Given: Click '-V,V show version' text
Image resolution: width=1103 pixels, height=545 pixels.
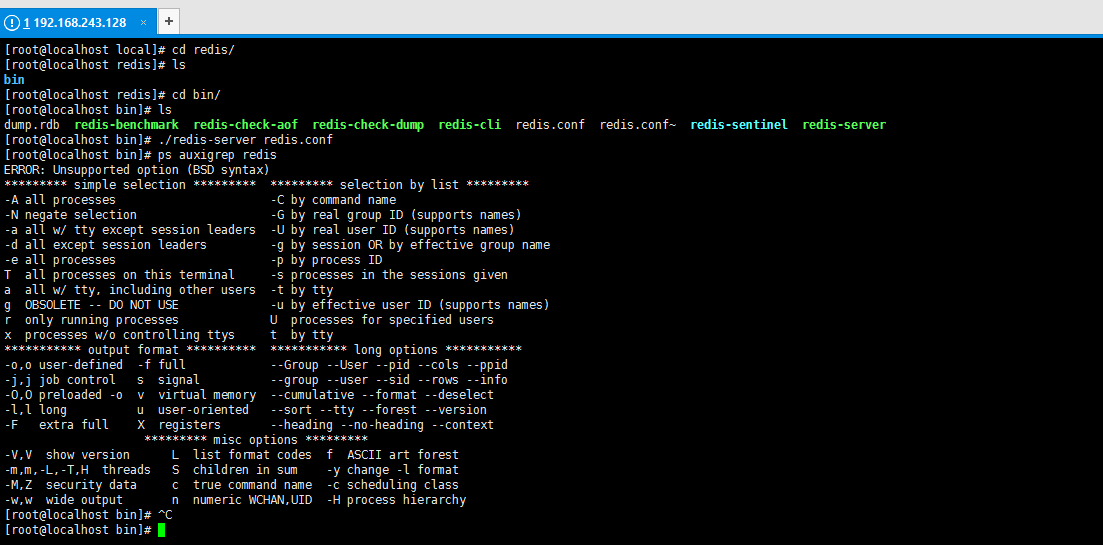Looking at the screenshot, I should click(x=67, y=455).
